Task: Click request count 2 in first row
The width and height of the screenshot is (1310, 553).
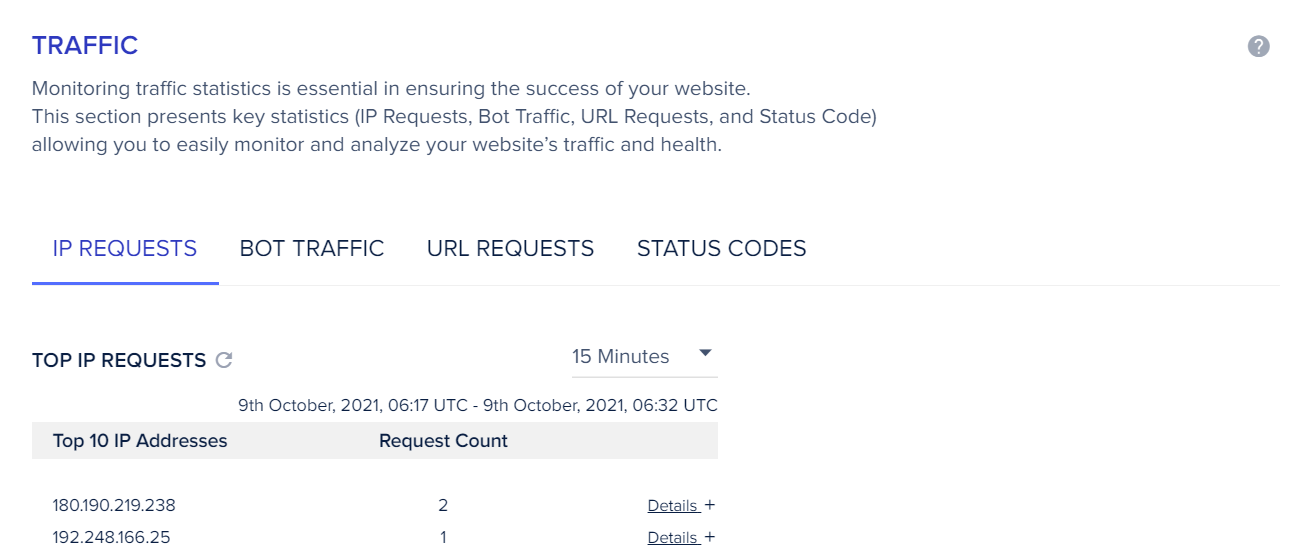Action: click(x=443, y=505)
